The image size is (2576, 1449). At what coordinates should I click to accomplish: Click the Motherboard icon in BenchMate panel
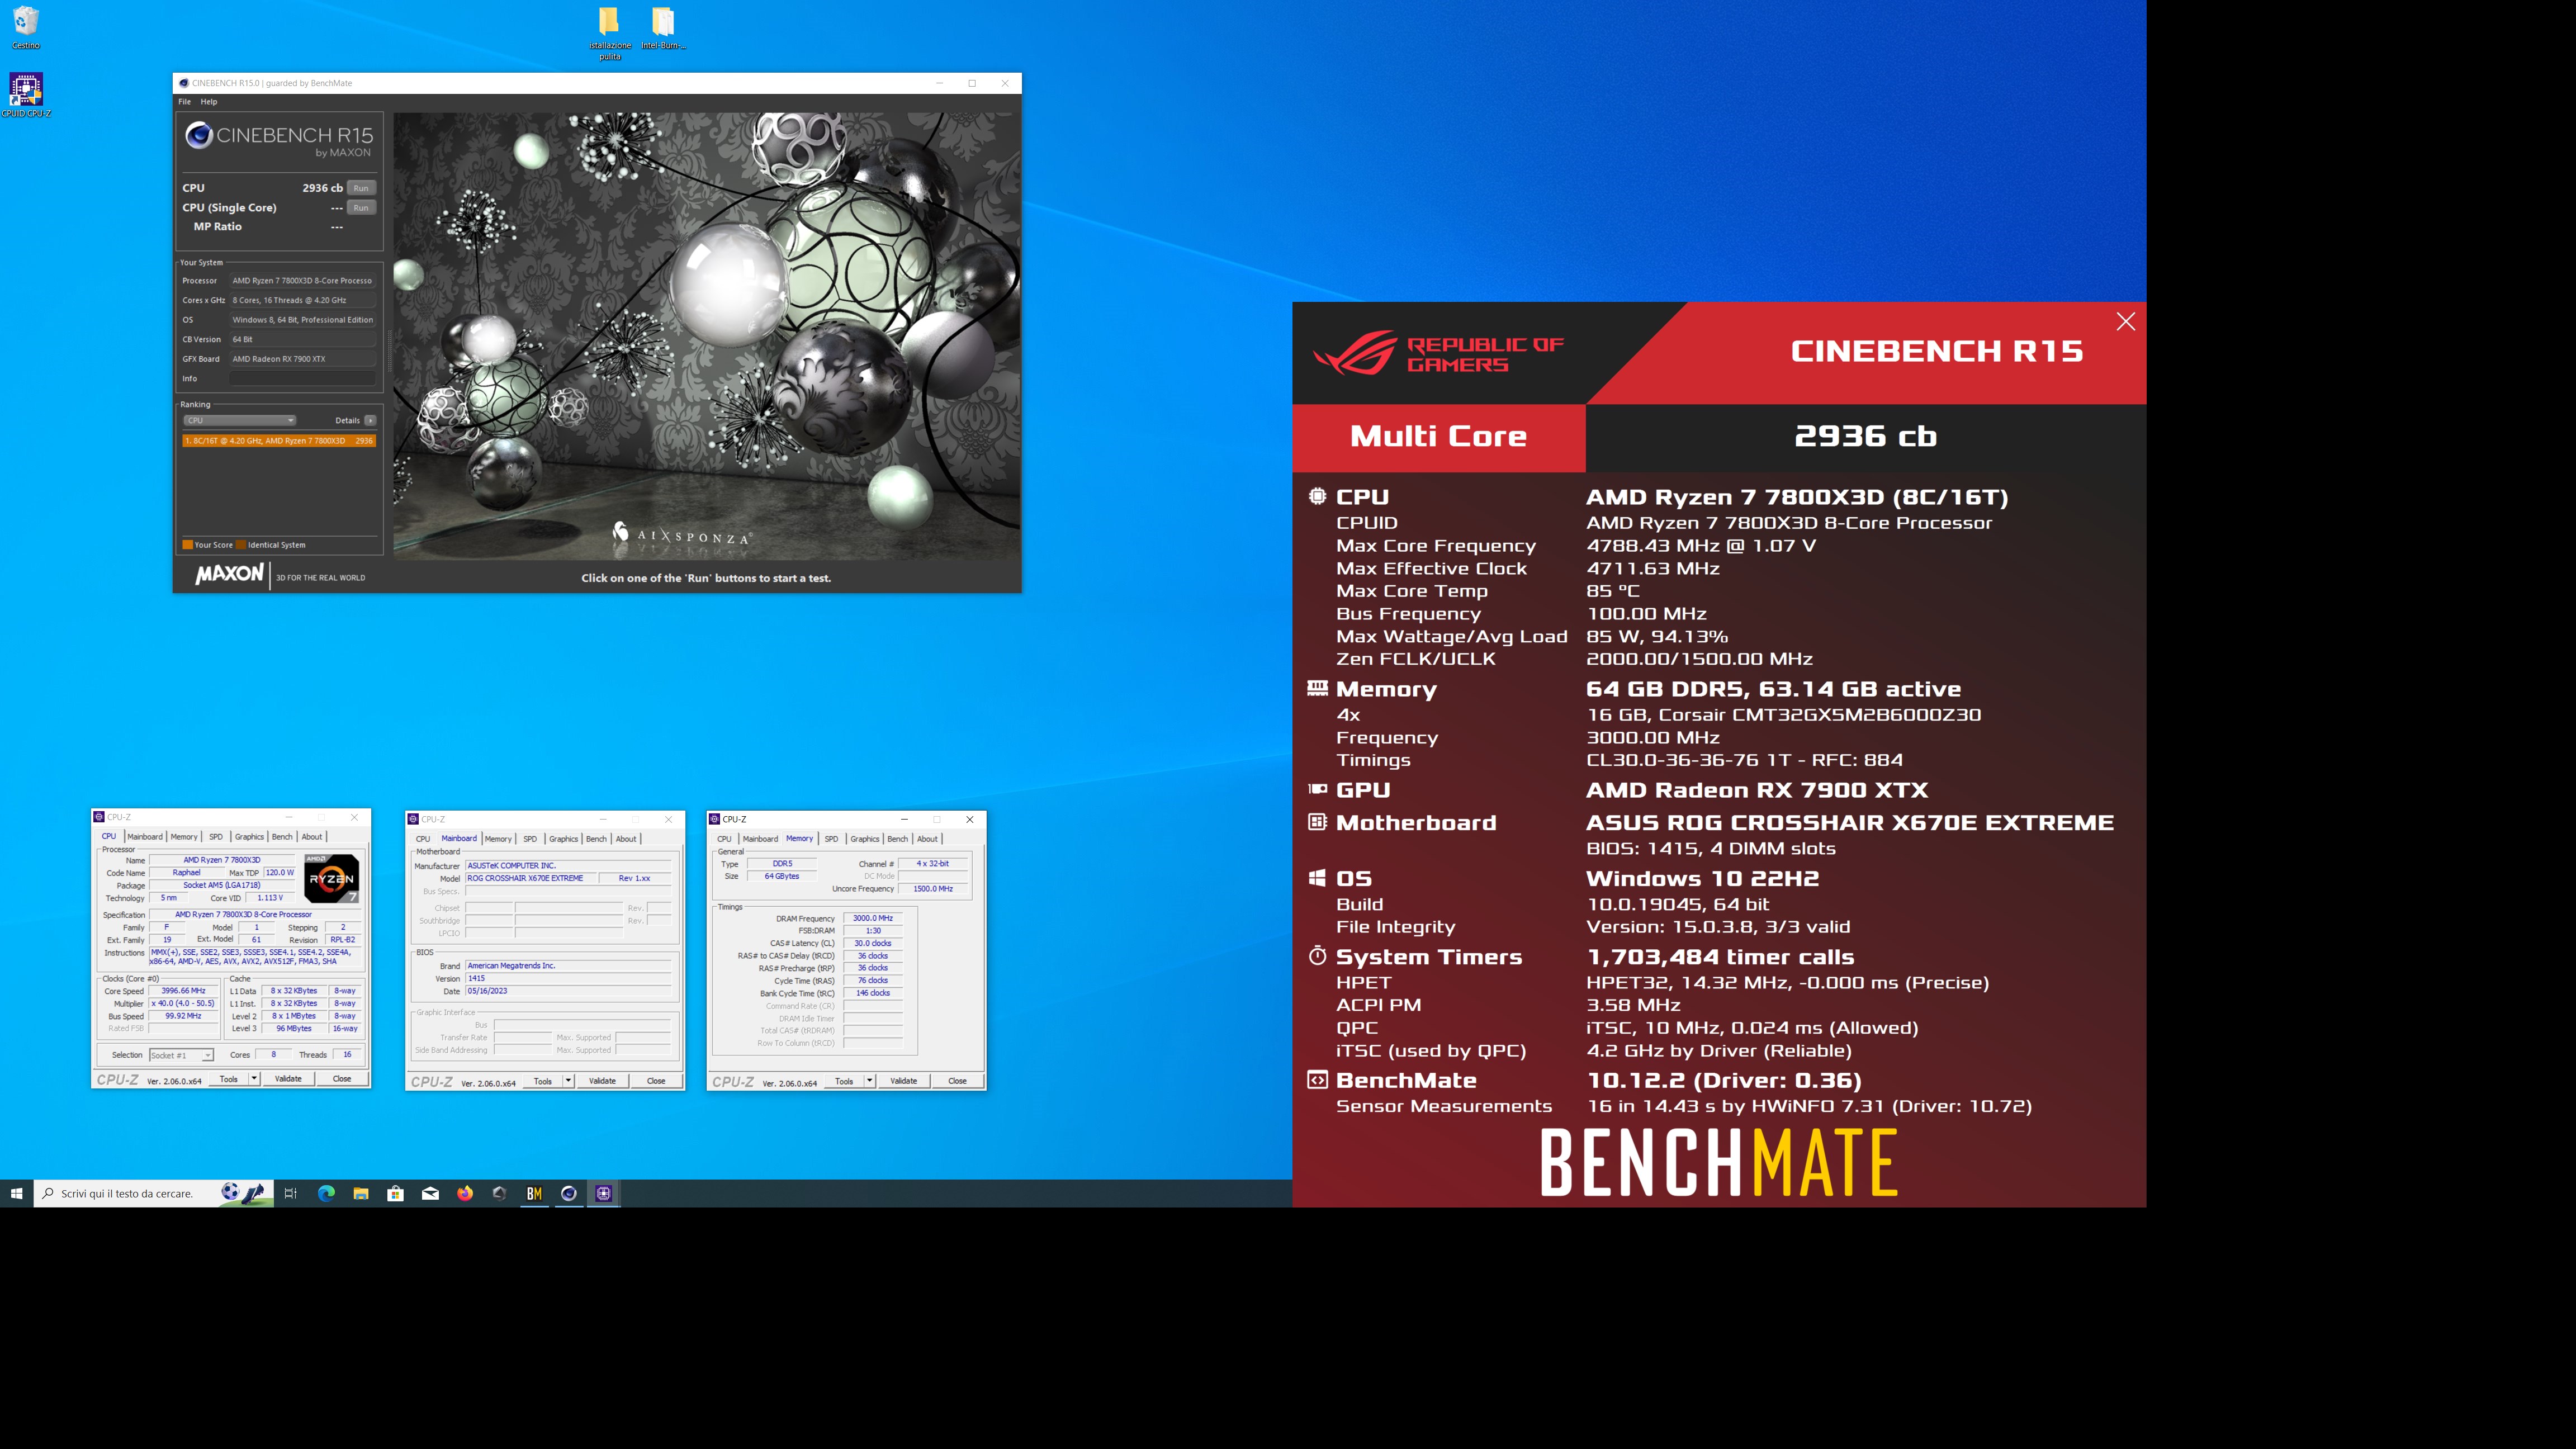coord(1317,822)
